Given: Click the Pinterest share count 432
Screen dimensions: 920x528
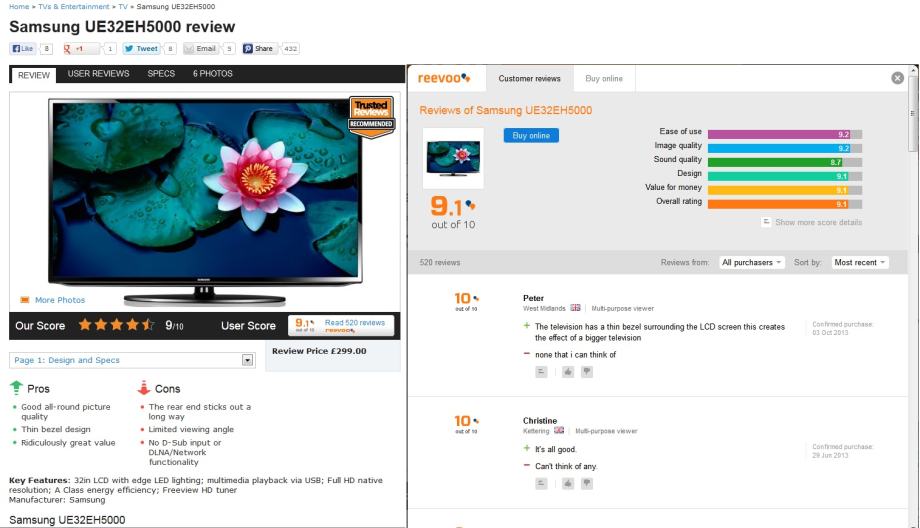Looking at the screenshot, I should coord(290,49).
